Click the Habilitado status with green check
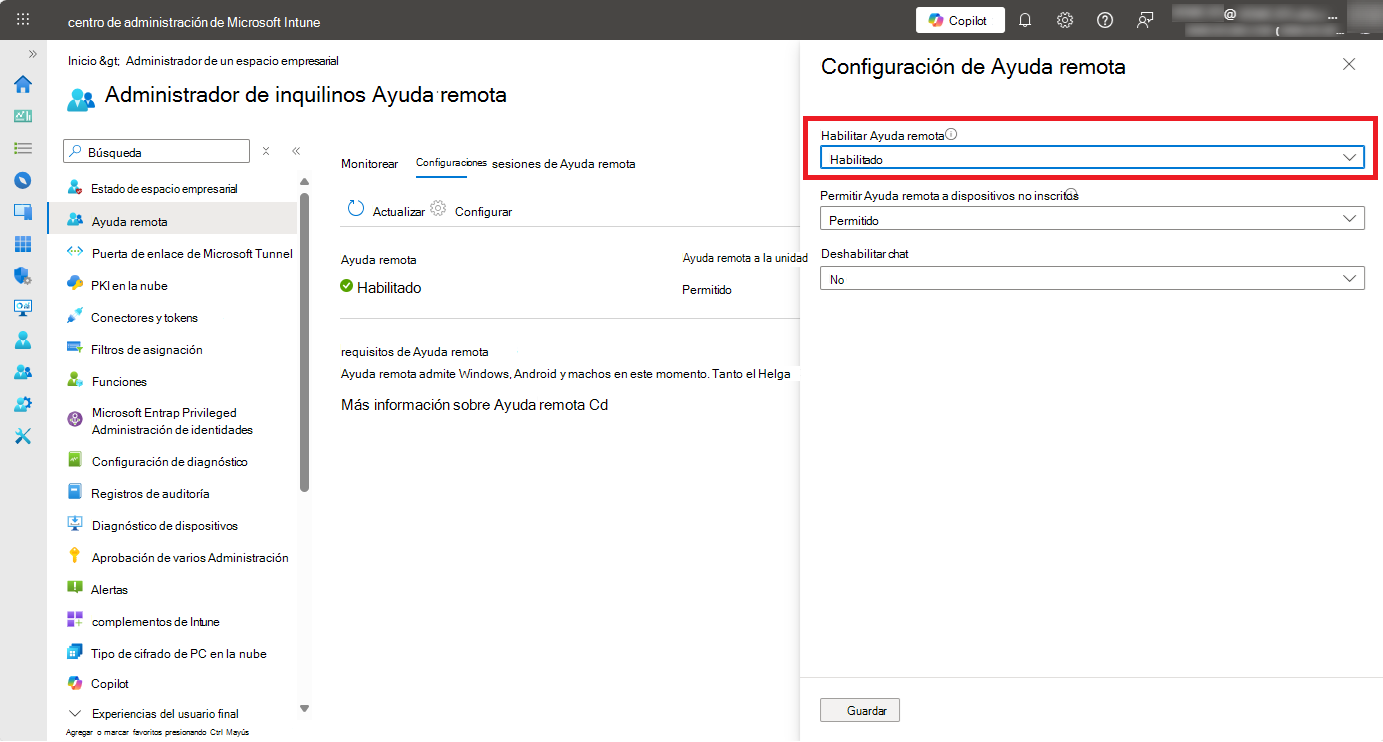Image resolution: width=1383 pixels, height=742 pixels. (x=381, y=287)
